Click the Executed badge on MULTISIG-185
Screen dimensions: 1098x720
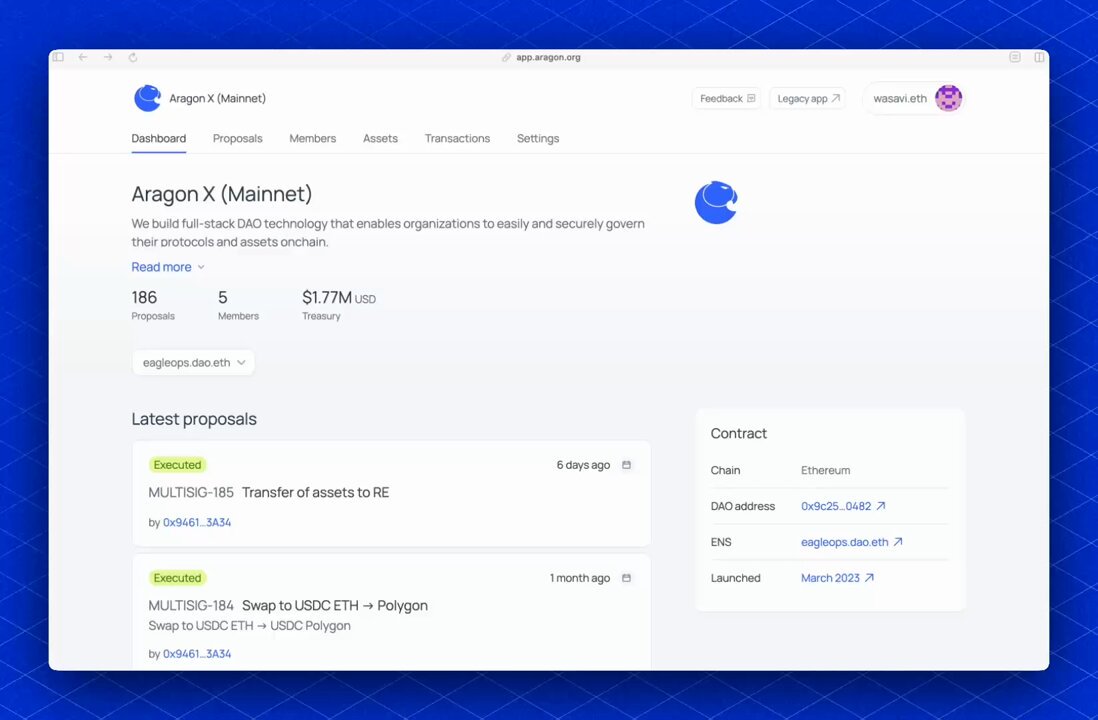(177, 465)
